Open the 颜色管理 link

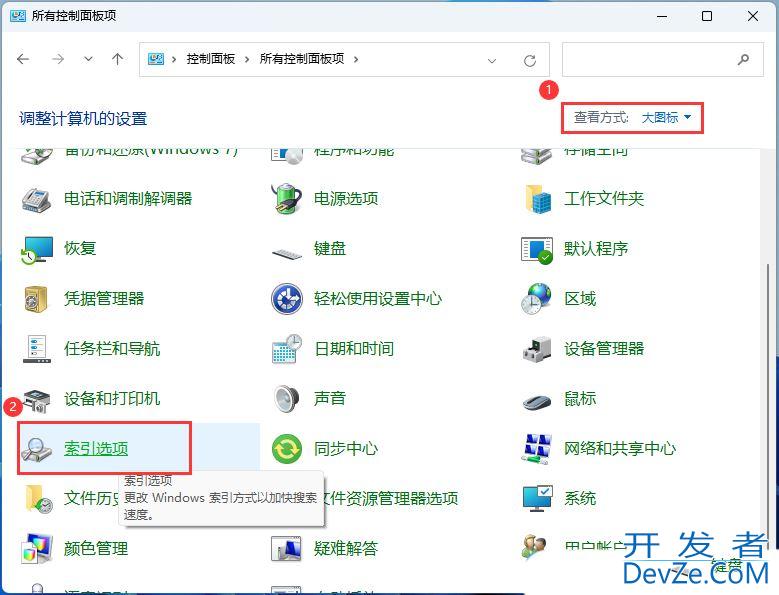pos(96,549)
